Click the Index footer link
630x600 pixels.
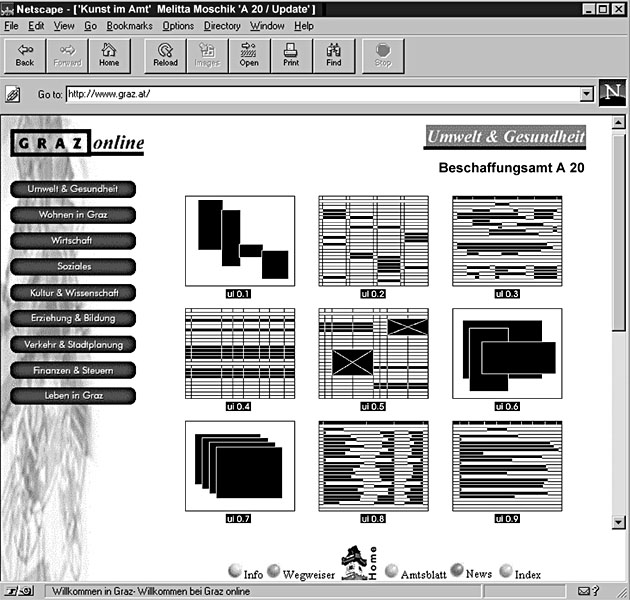coord(528,575)
